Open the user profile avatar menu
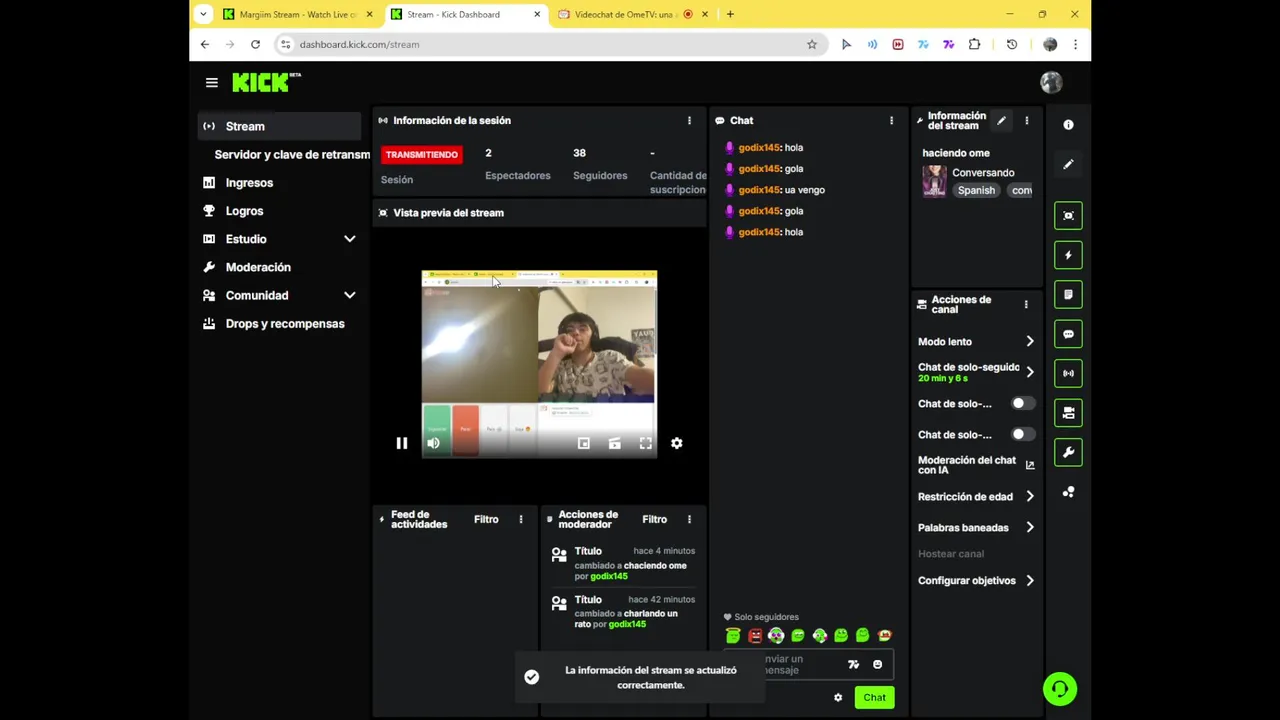Screen dimensions: 1280x720 [1051, 83]
